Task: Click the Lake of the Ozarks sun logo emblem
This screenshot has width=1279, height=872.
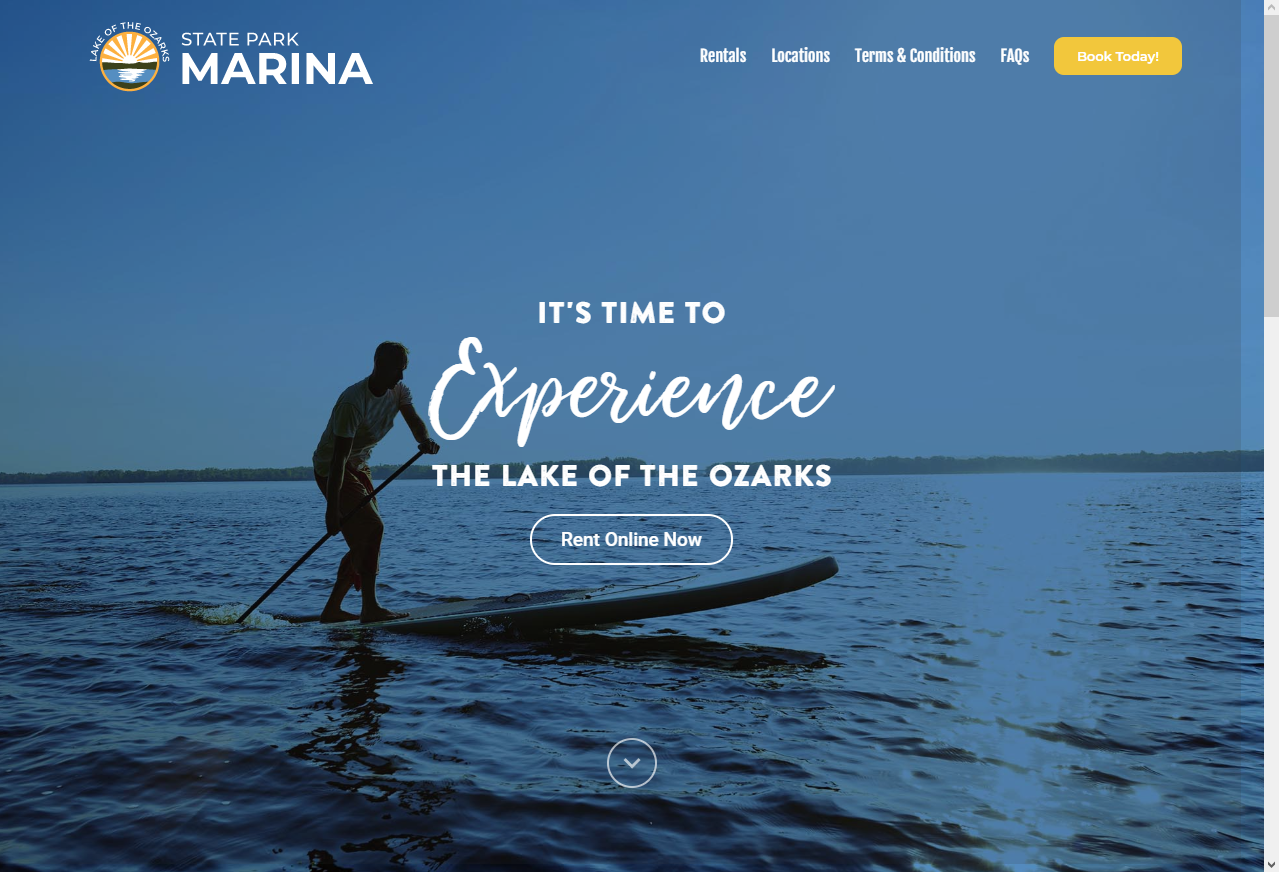Action: coord(130,56)
